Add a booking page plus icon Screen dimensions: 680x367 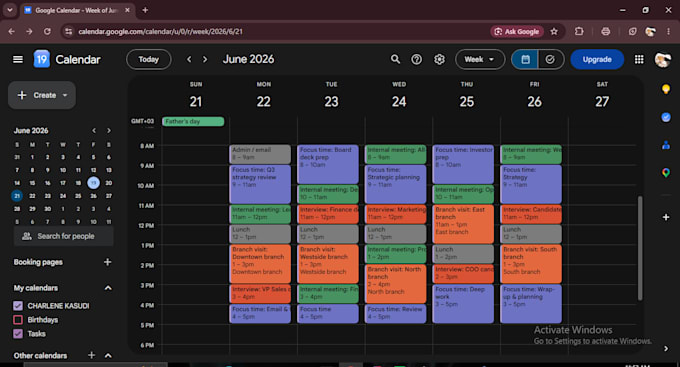(108, 262)
